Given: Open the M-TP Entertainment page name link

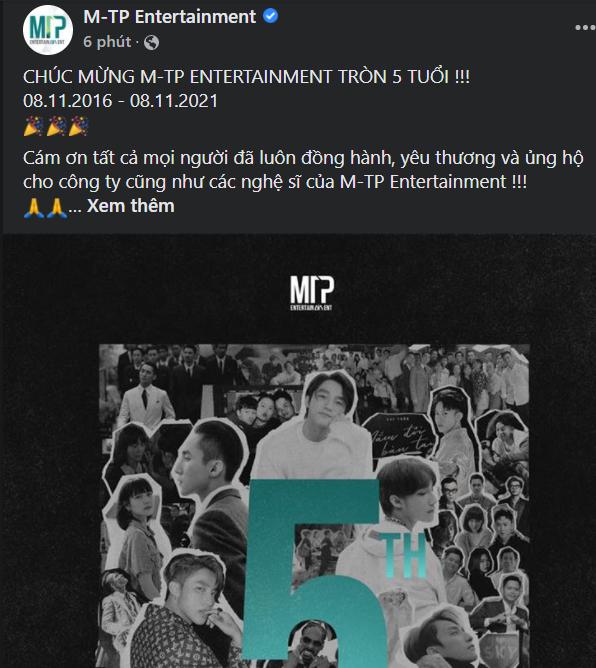Looking at the screenshot, I should pyautogui.click(x=169, y=17).
